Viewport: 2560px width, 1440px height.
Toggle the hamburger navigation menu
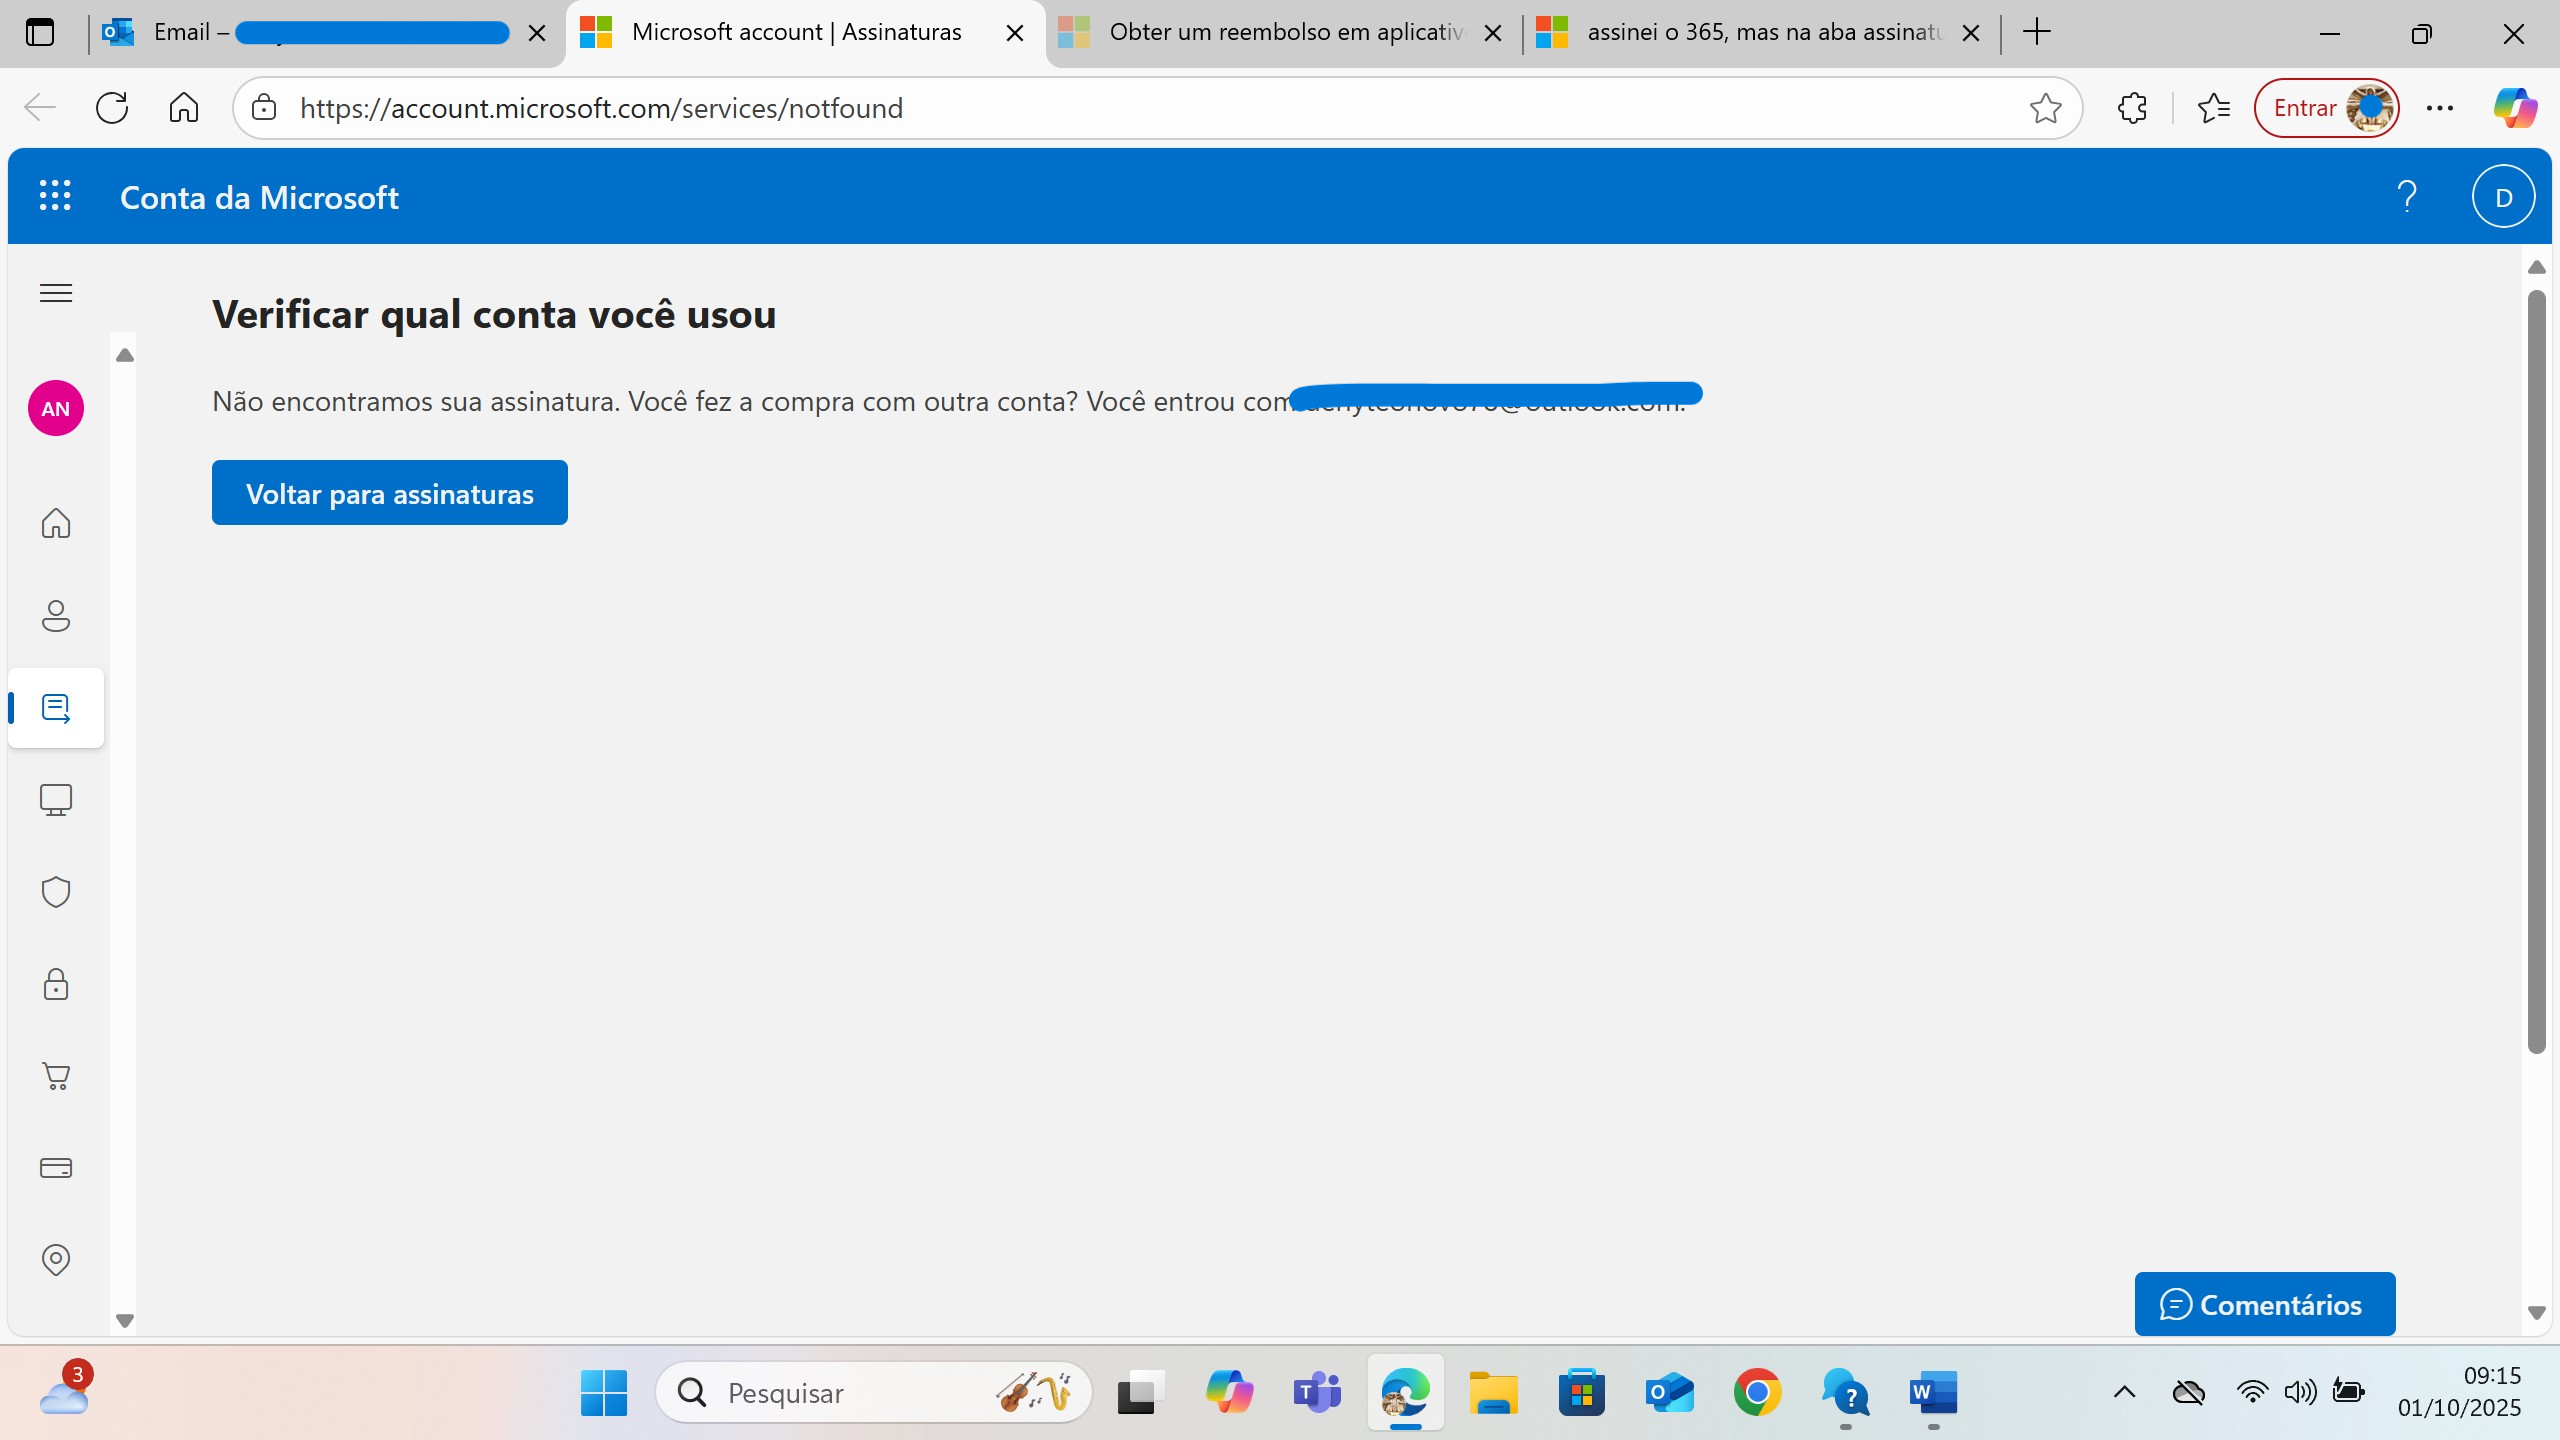(x=56, y=293)
